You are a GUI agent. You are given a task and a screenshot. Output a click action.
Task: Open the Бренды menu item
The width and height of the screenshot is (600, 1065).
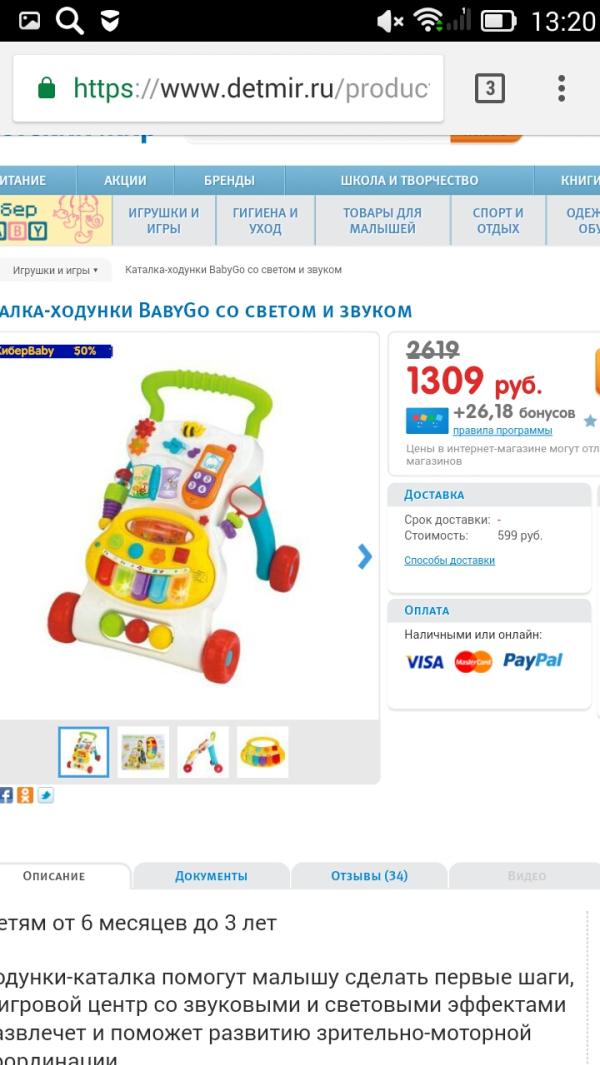click(x=230, y=181)
